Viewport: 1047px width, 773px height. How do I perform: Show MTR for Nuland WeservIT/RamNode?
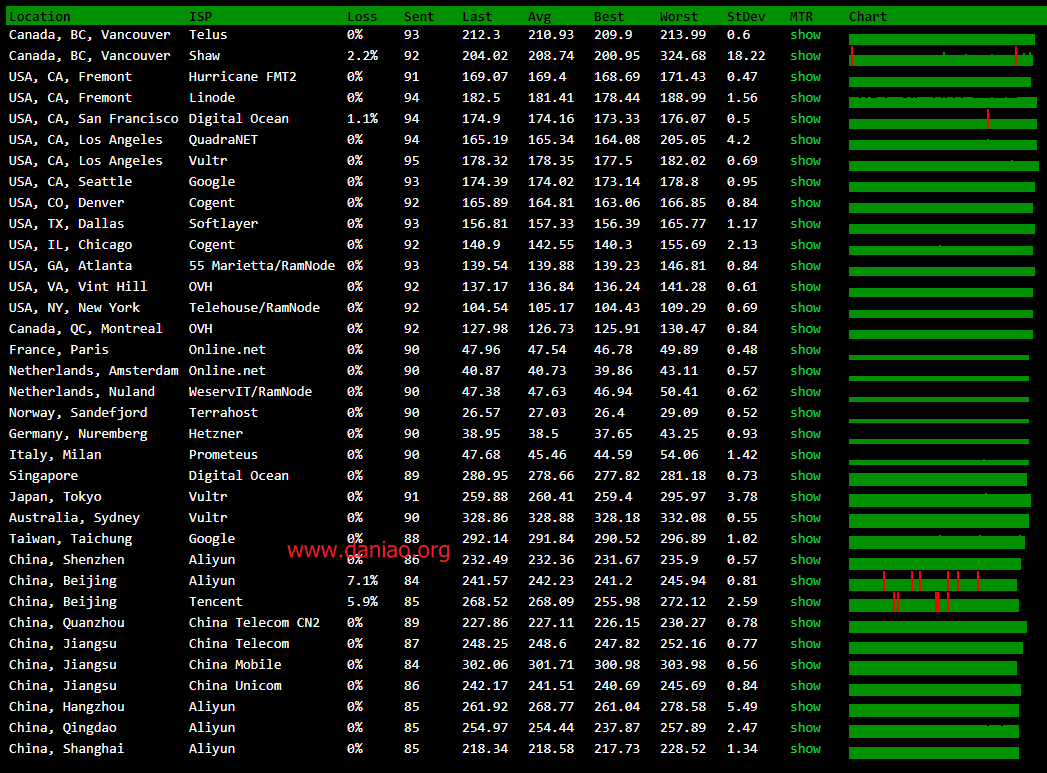pos(805,392)
